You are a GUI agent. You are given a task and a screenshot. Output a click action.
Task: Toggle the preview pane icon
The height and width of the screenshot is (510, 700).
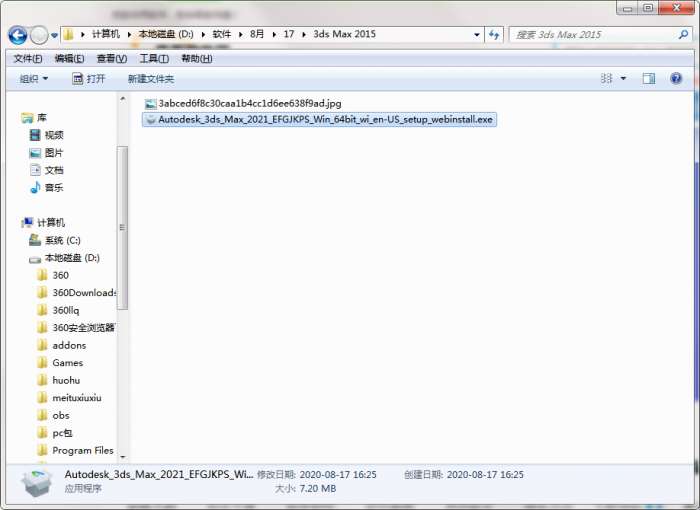click(x=649, y=79)
